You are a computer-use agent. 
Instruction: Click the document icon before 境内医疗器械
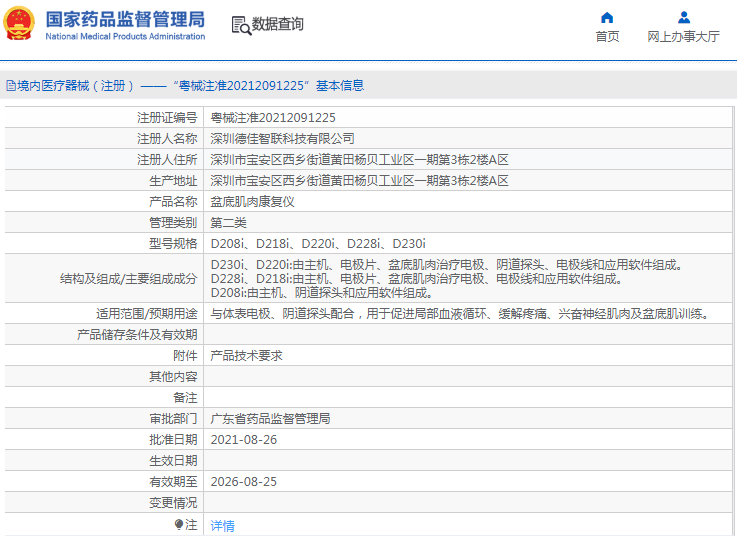pyautogui.click(x=11, y=86)
